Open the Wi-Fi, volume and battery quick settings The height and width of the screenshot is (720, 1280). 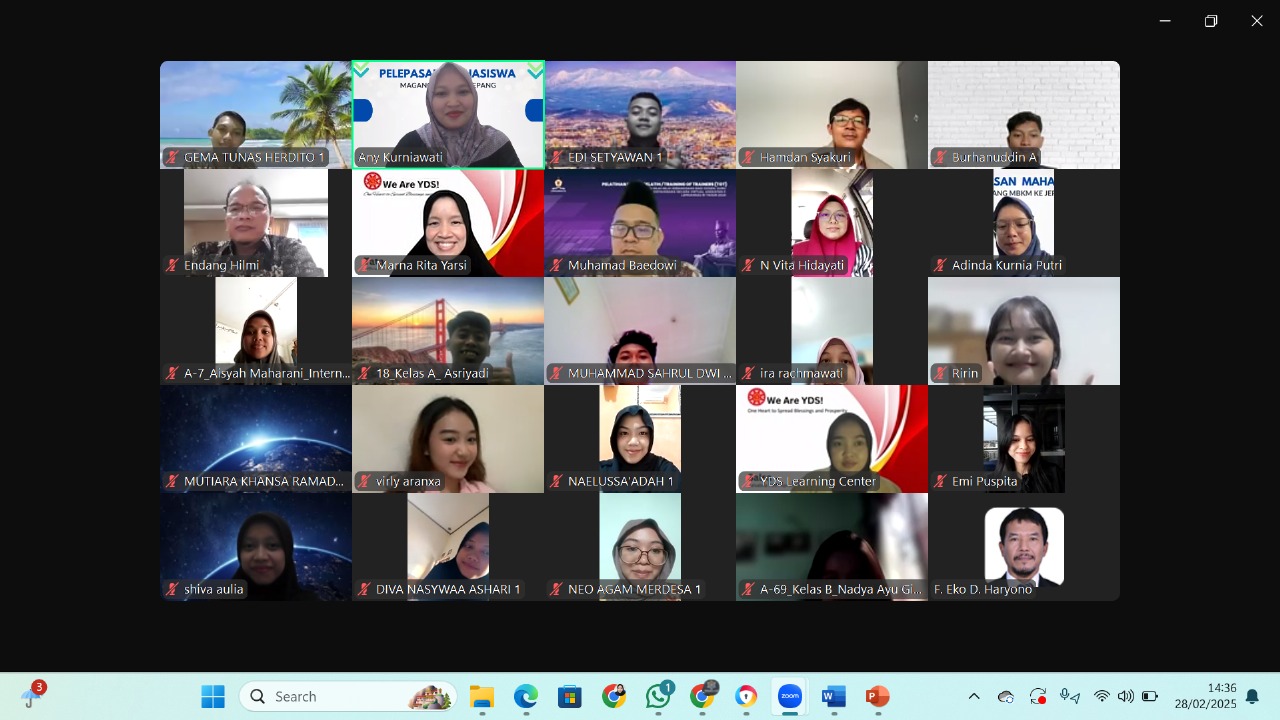(1125, 696)
